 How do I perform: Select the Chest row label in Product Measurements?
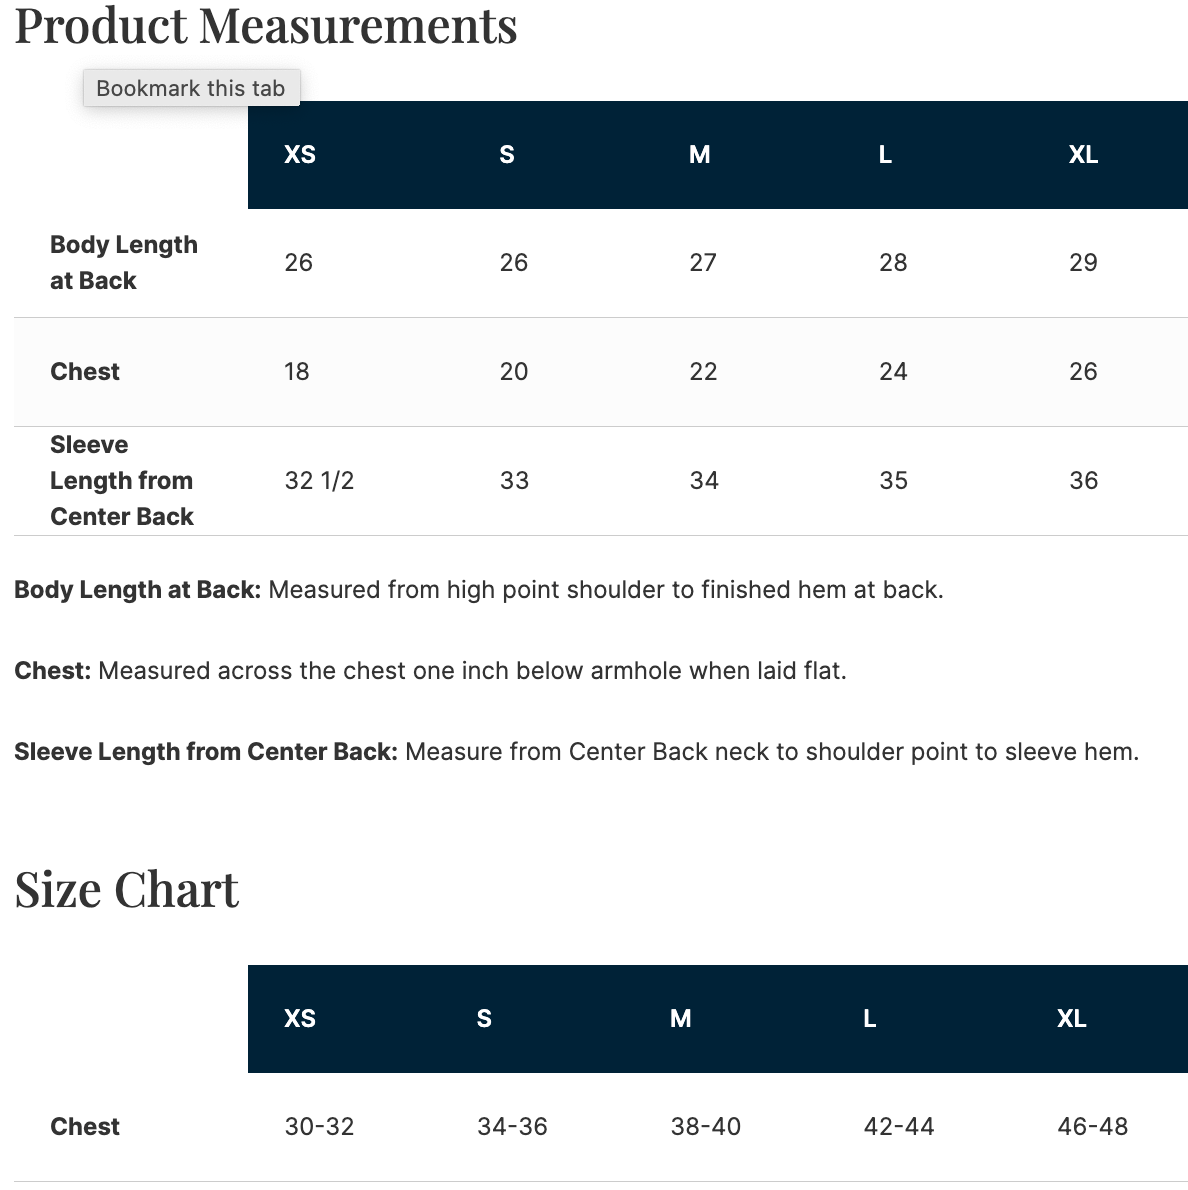(85, 372)
